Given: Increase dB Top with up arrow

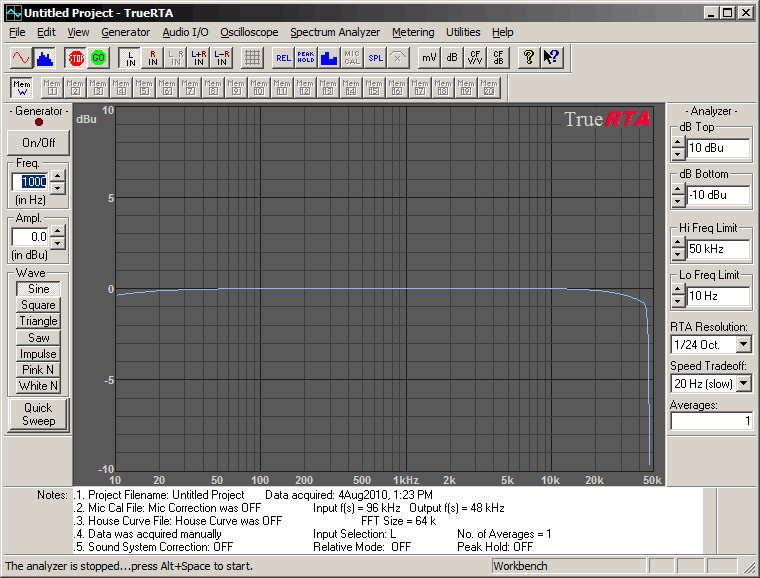Looking at the screenshot, I should pyautogui.click(x=679, y=143).
